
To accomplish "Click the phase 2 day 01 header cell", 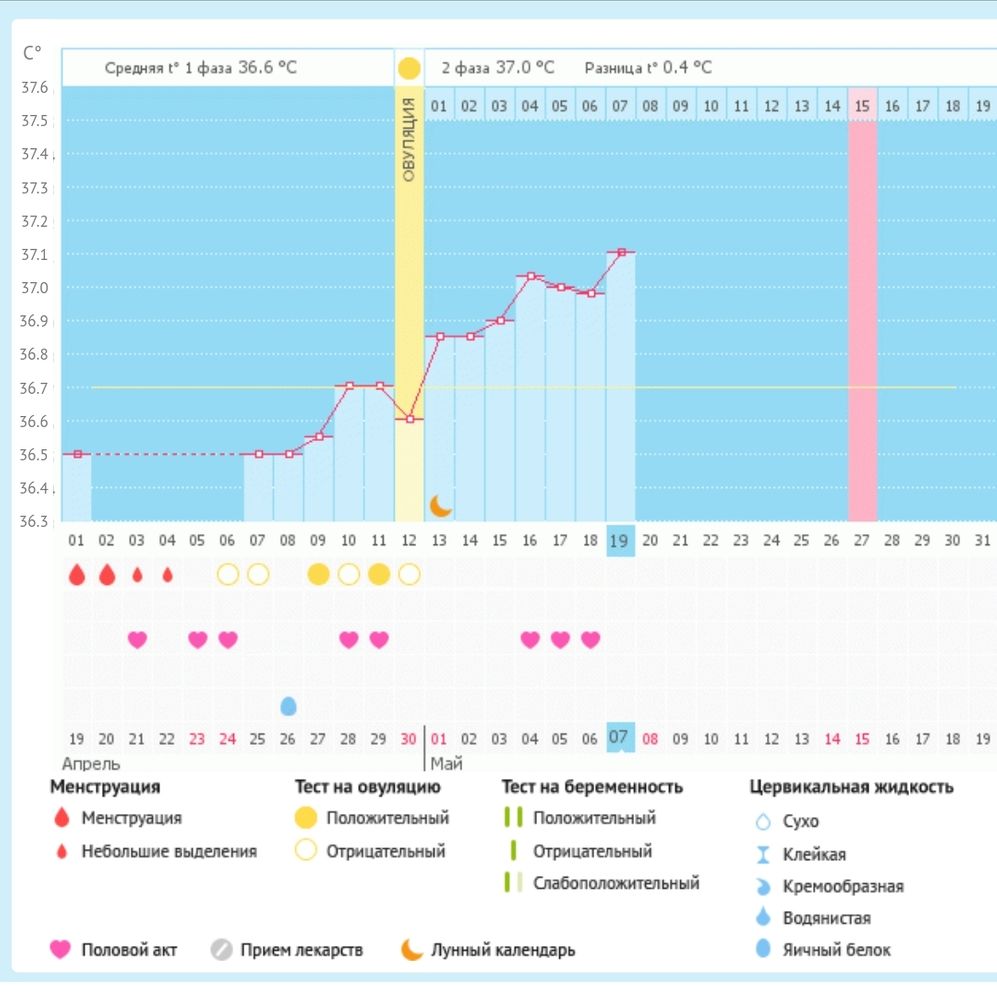I will [x=439, y=106].
